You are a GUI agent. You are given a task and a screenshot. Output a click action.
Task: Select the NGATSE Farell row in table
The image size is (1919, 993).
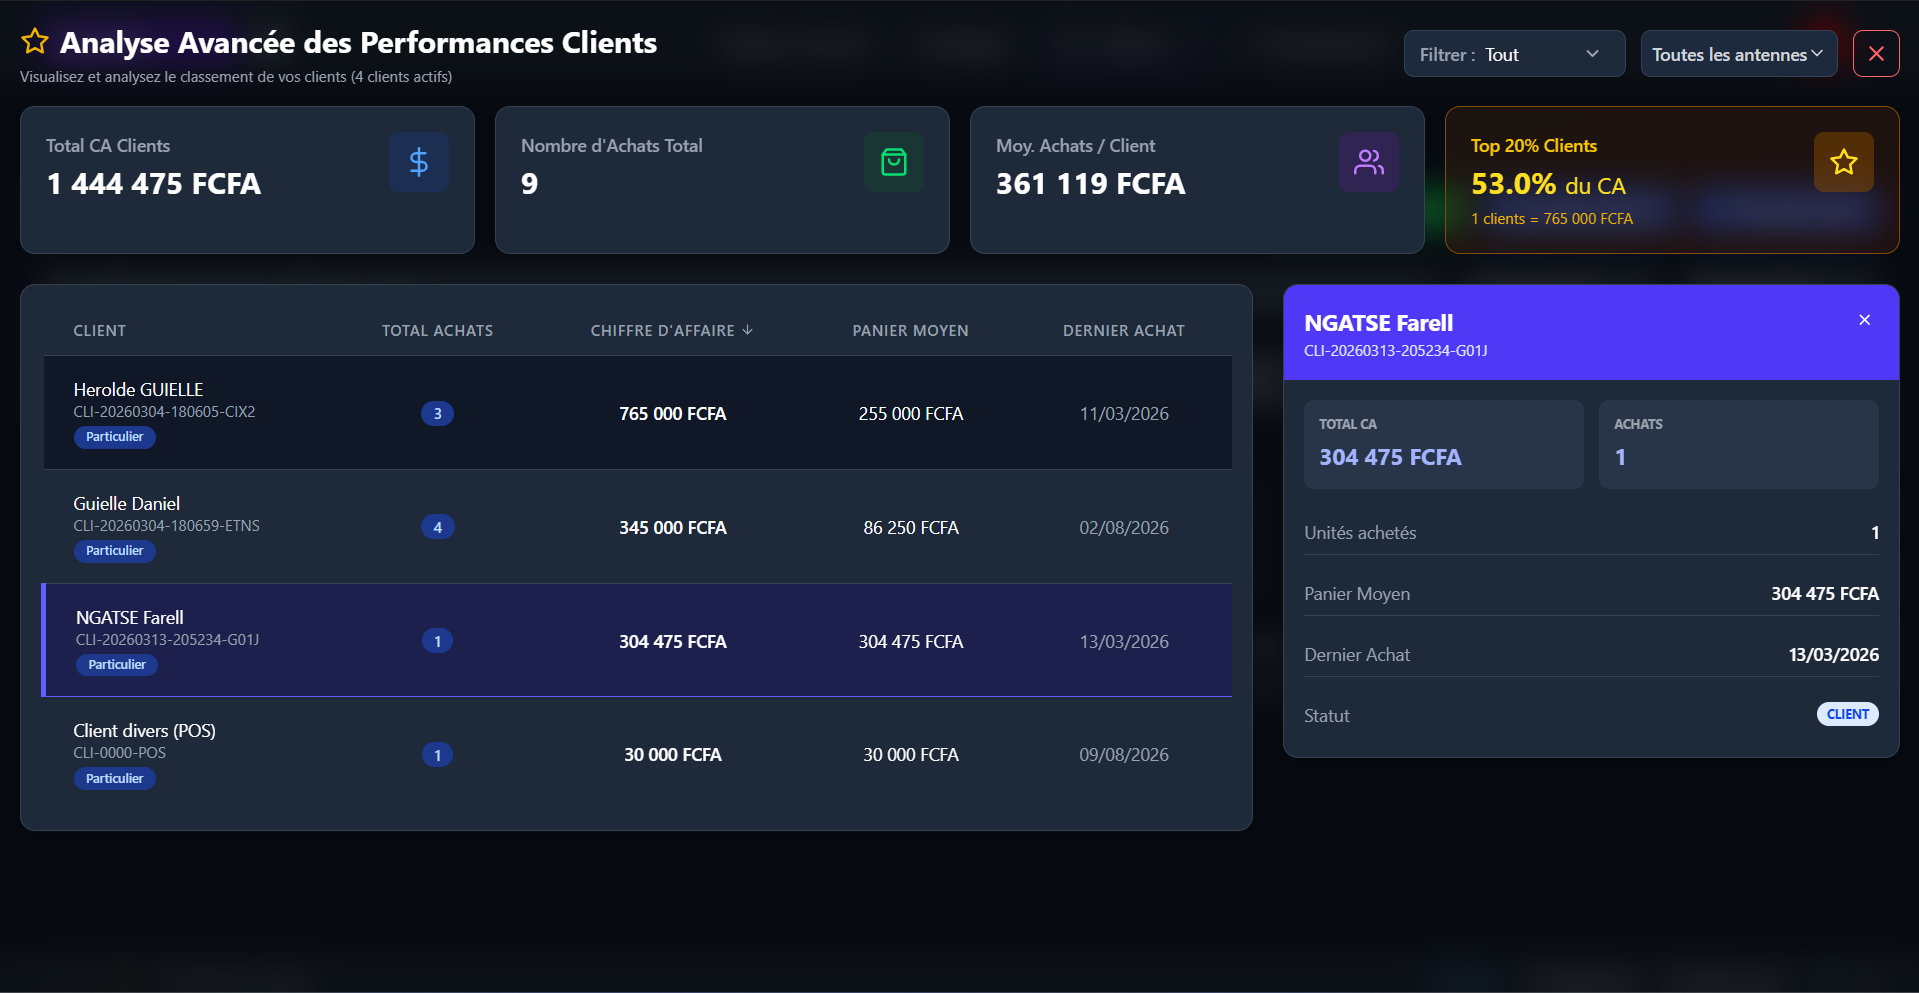tap(638, 640)
